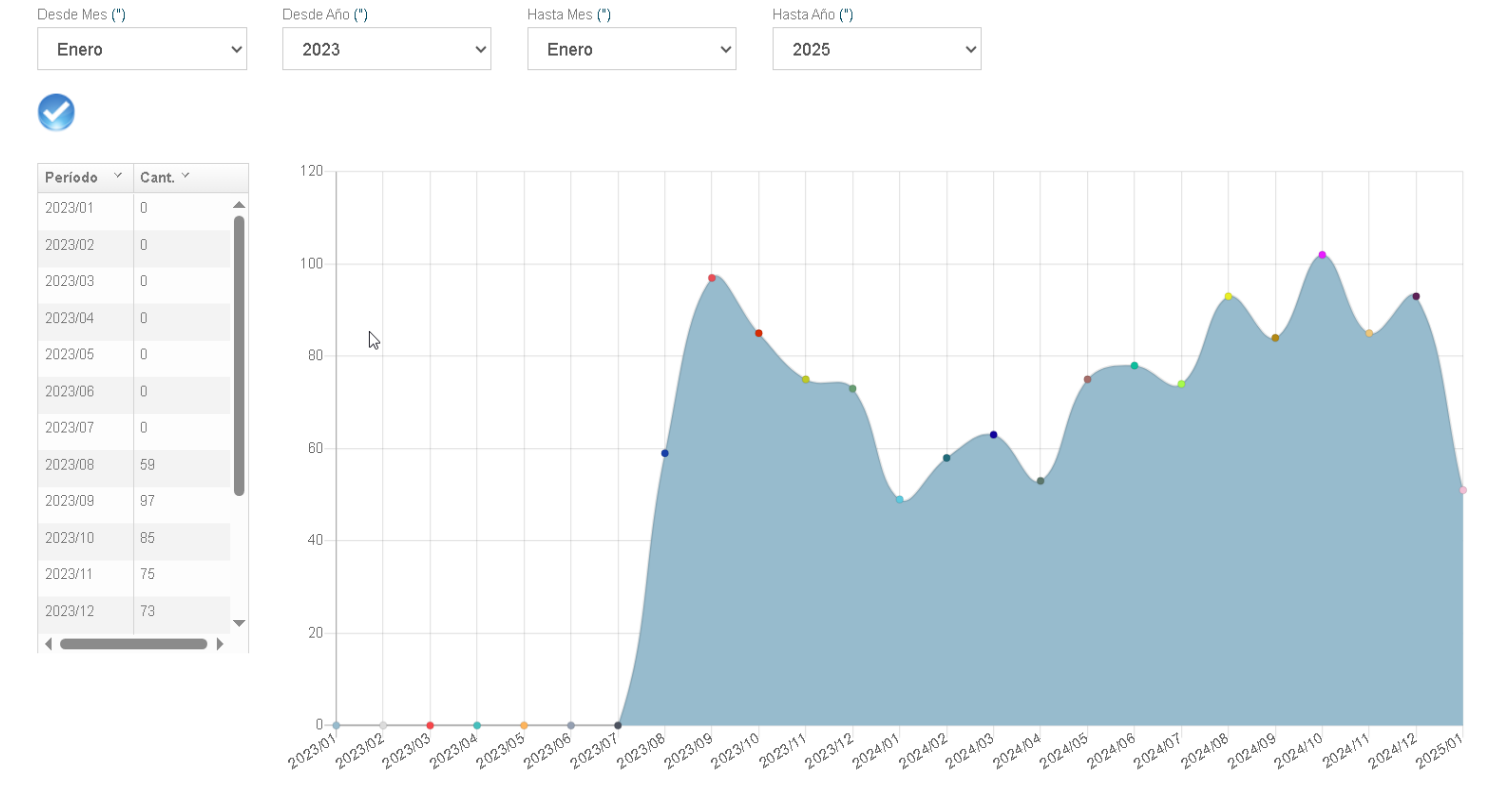Click the table scroll left arrow
Screen dimensions: 1499x809
(48, 644)
